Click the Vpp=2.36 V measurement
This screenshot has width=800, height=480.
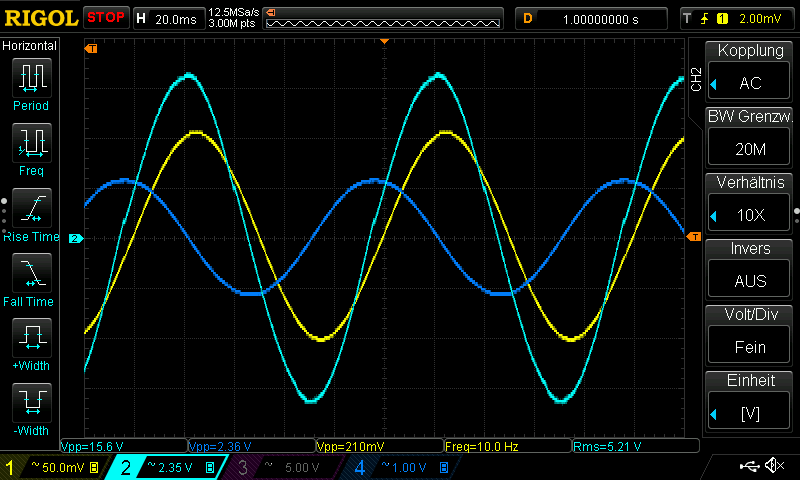tap(220, 447)
